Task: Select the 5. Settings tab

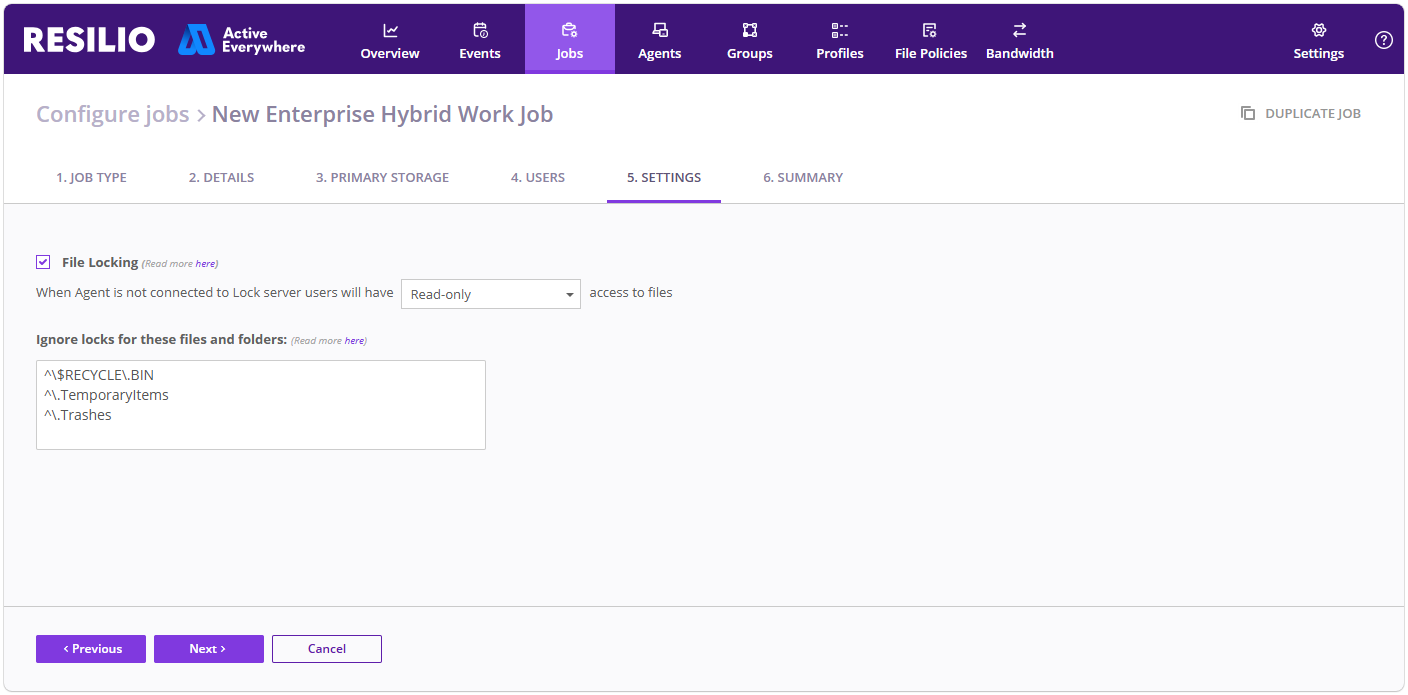Action: [664, 177]
